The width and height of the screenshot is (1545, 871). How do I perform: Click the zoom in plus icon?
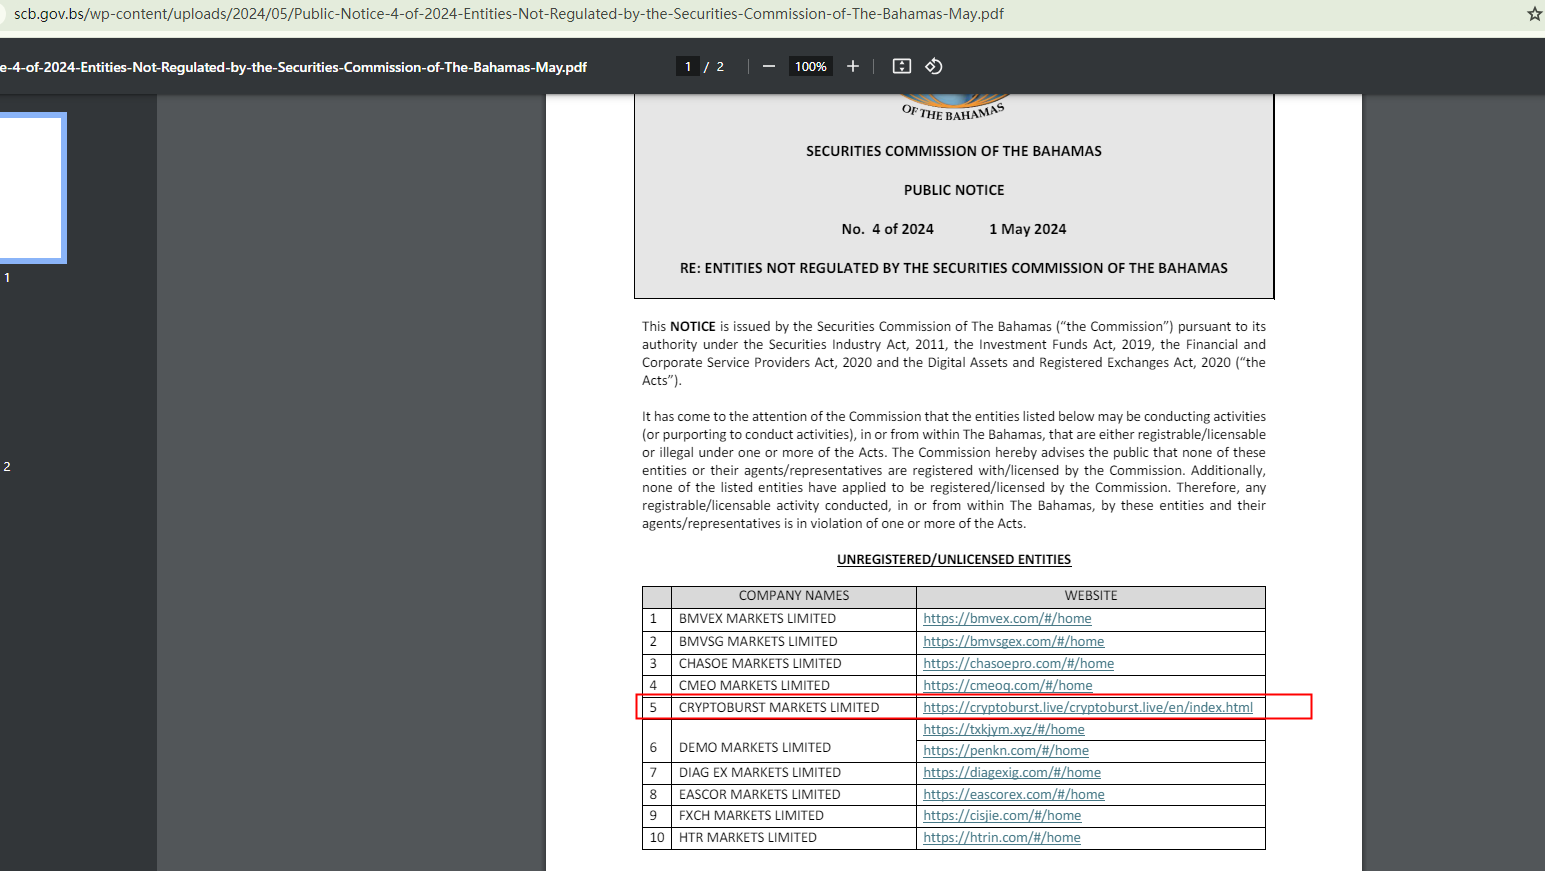(853, 66)
